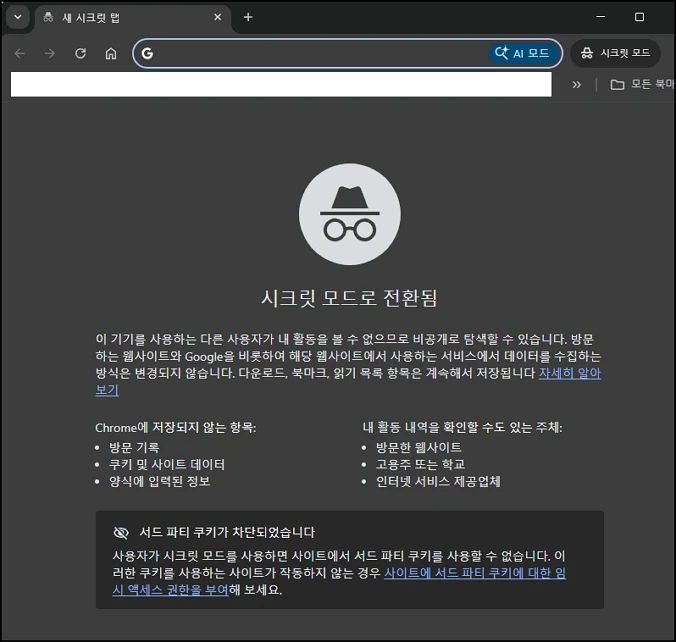The width and height of the screenshot is (676, 642).
Task: Click the crossed-out eye cookie icon
Action: tap(121, 533)
